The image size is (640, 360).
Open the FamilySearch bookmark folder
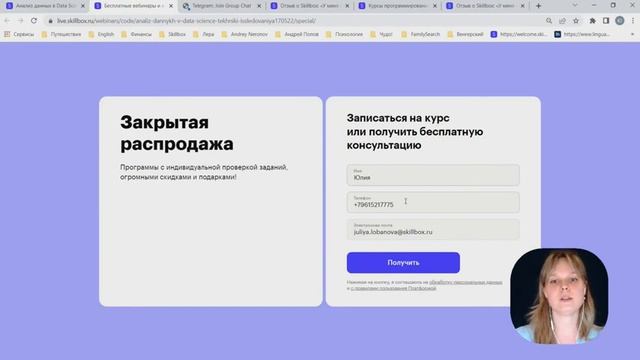420,34
